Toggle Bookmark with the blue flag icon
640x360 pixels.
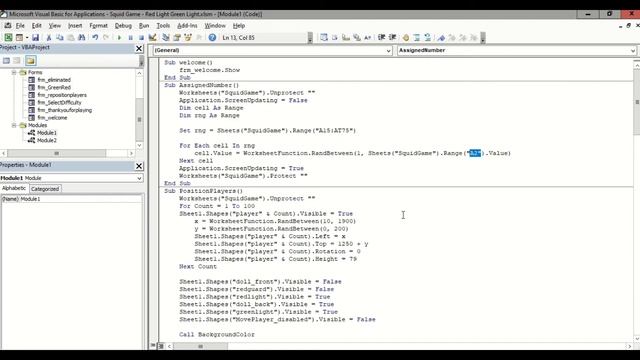[441, 38]
